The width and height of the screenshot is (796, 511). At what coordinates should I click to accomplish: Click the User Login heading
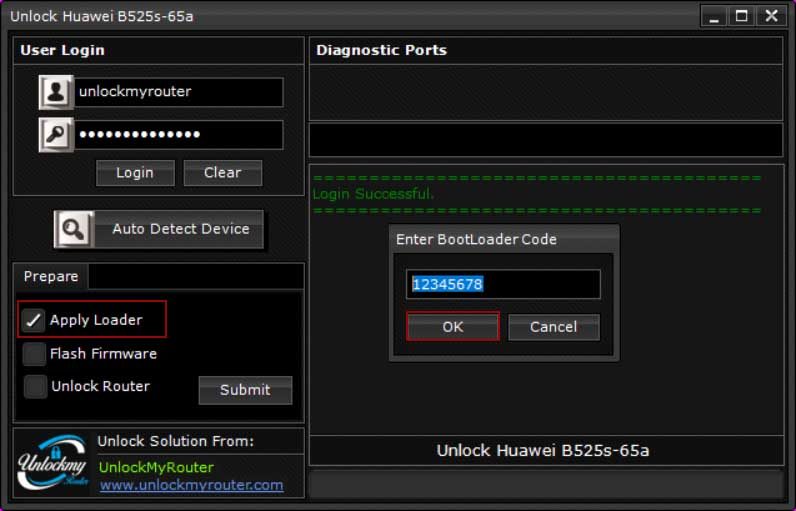click(62, 50)
